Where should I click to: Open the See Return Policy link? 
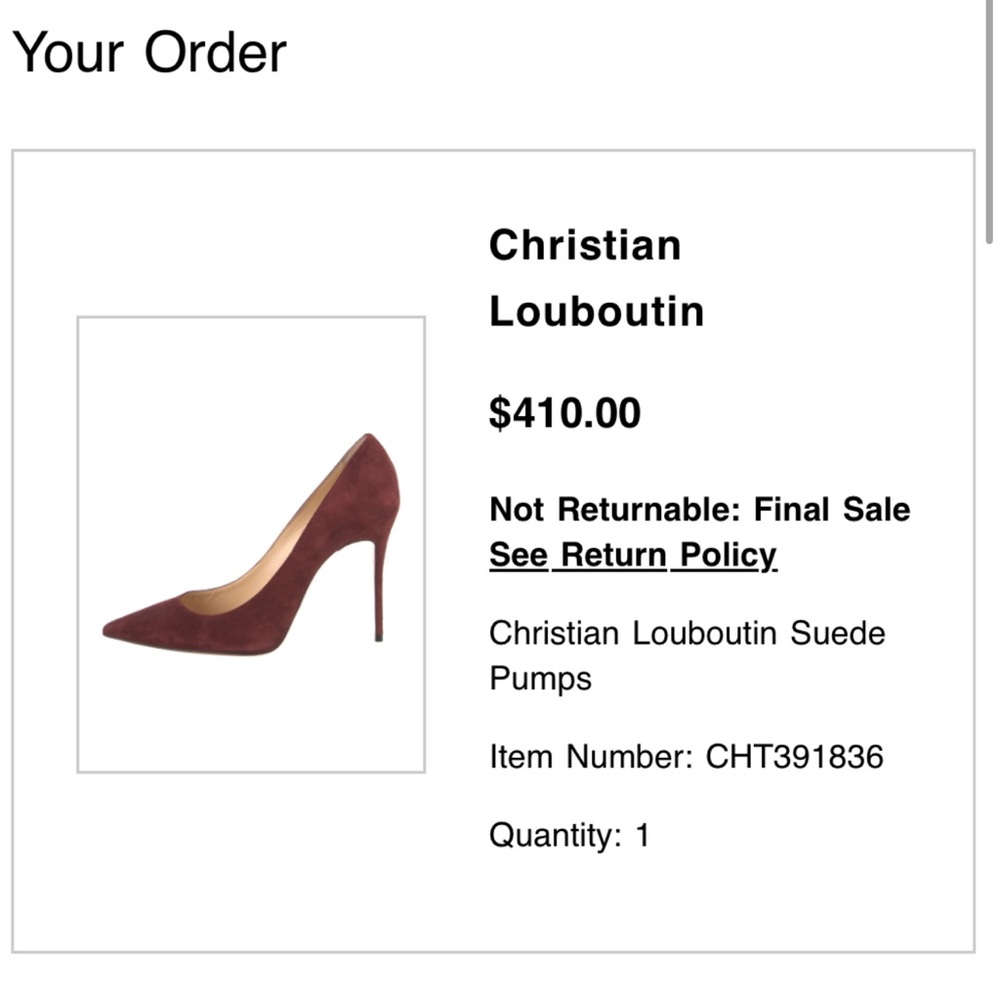click(631, 554)
